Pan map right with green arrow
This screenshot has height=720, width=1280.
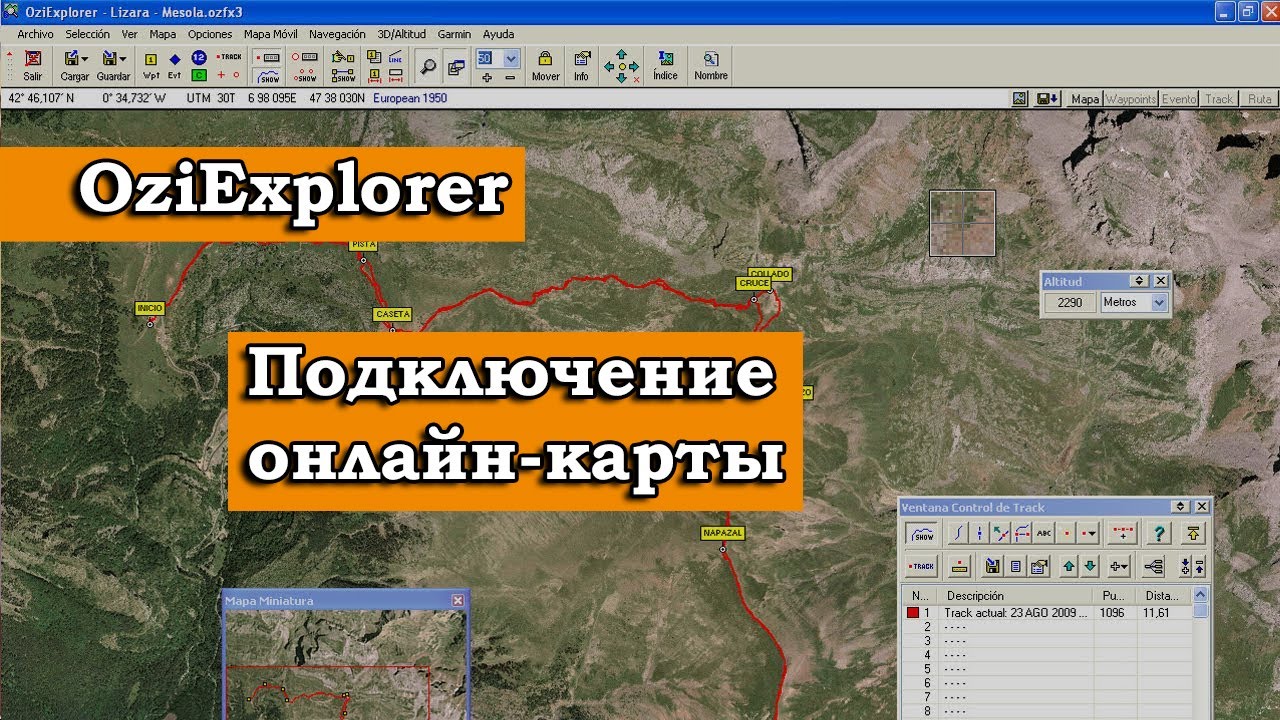click(634, 66)
